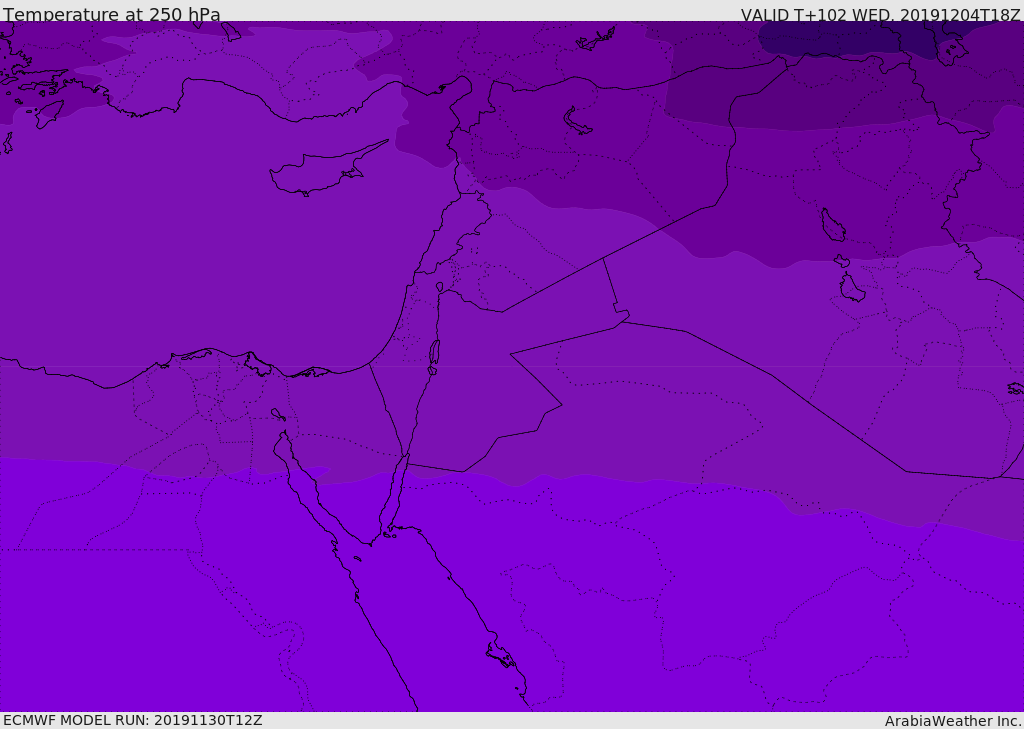Click the 'Temperature at 250 hPa' title text
1024x729 pixels.
coord(112,14)
